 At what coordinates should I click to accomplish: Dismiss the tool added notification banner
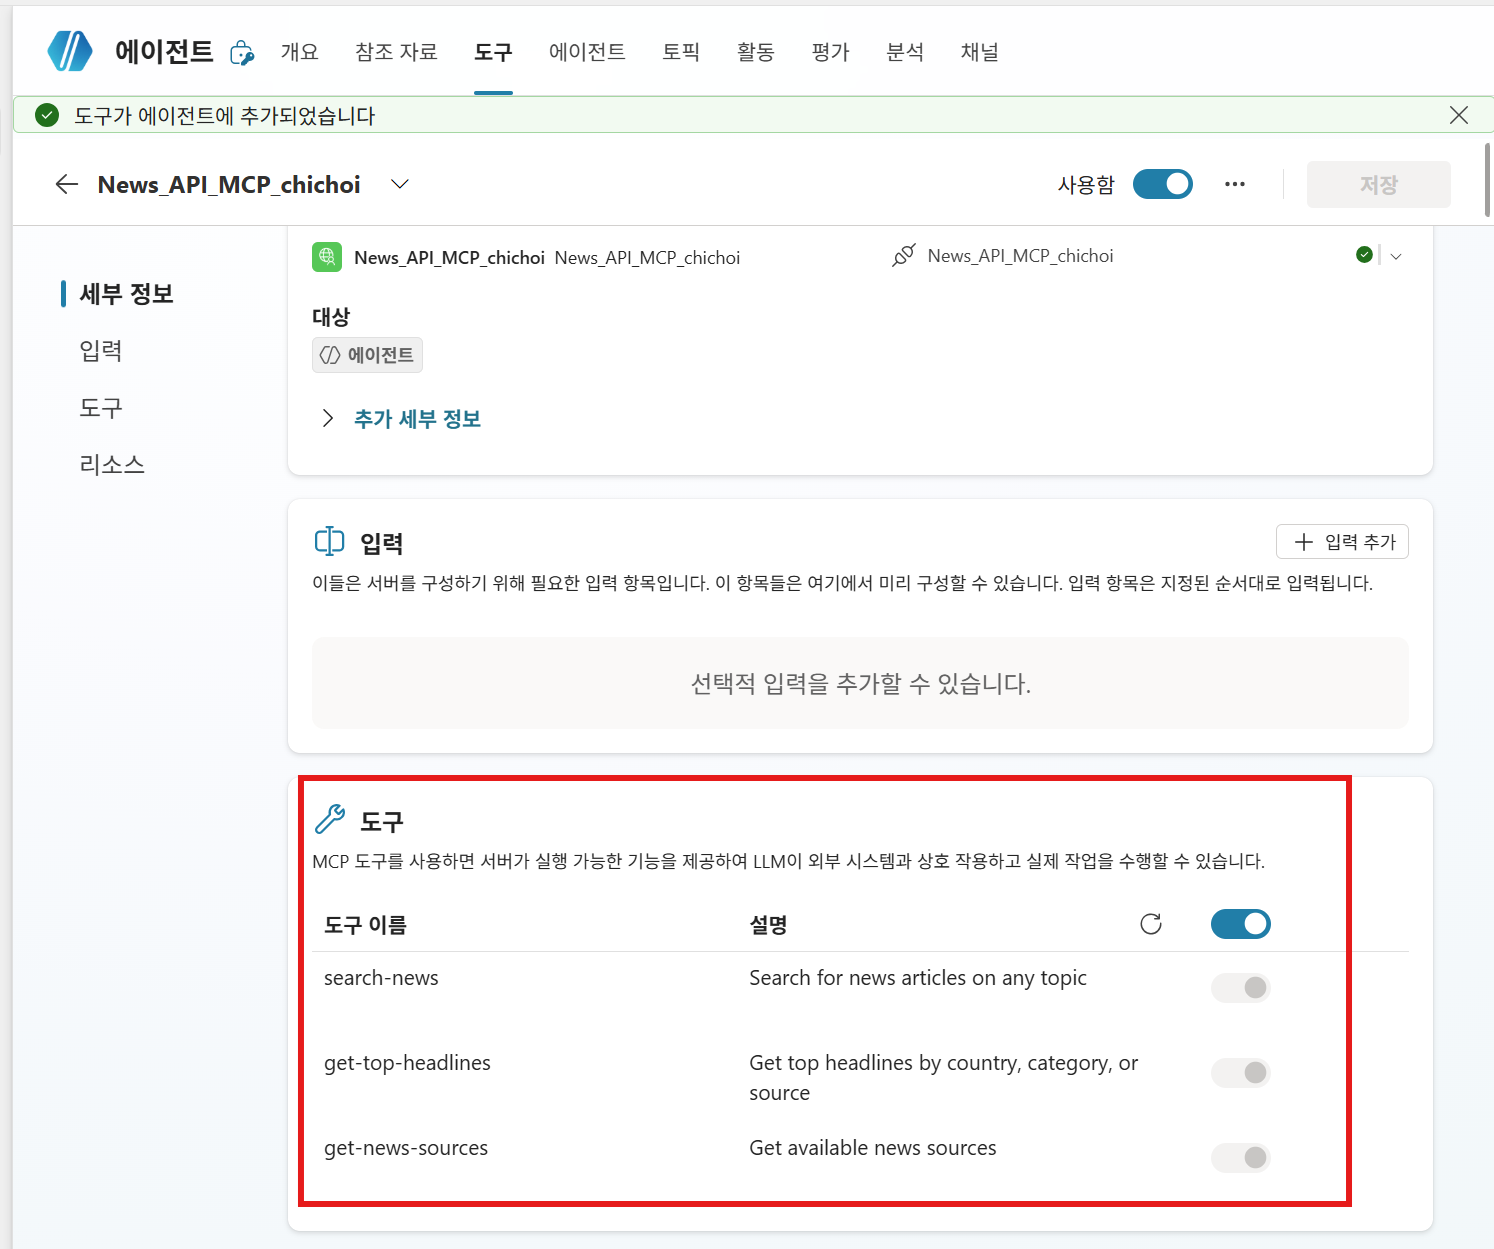click(x=1459, y=115)
